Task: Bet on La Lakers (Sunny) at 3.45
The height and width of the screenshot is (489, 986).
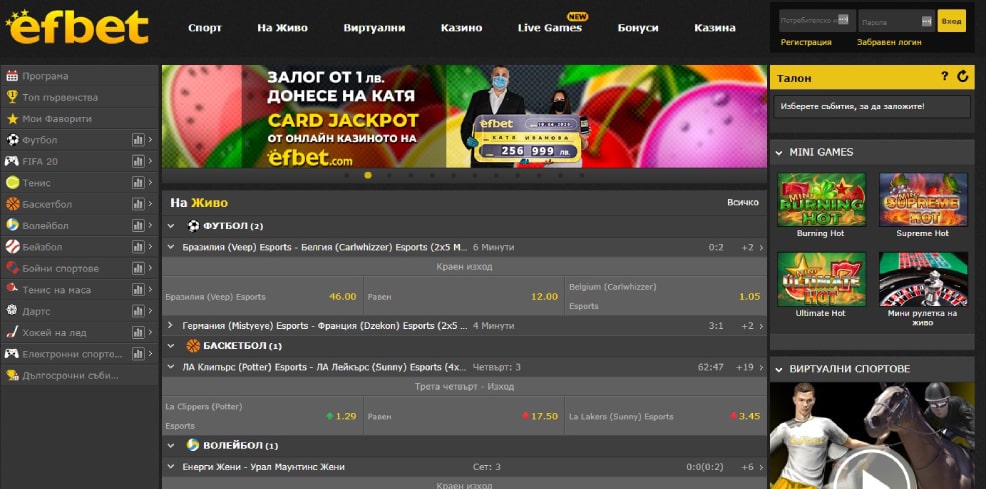Action: click(666, 416)
